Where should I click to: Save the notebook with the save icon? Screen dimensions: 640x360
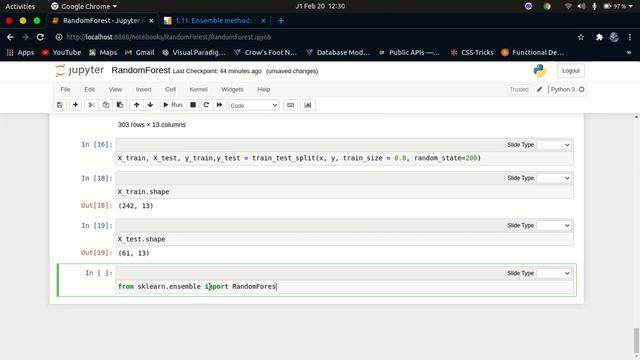[60, 105]
